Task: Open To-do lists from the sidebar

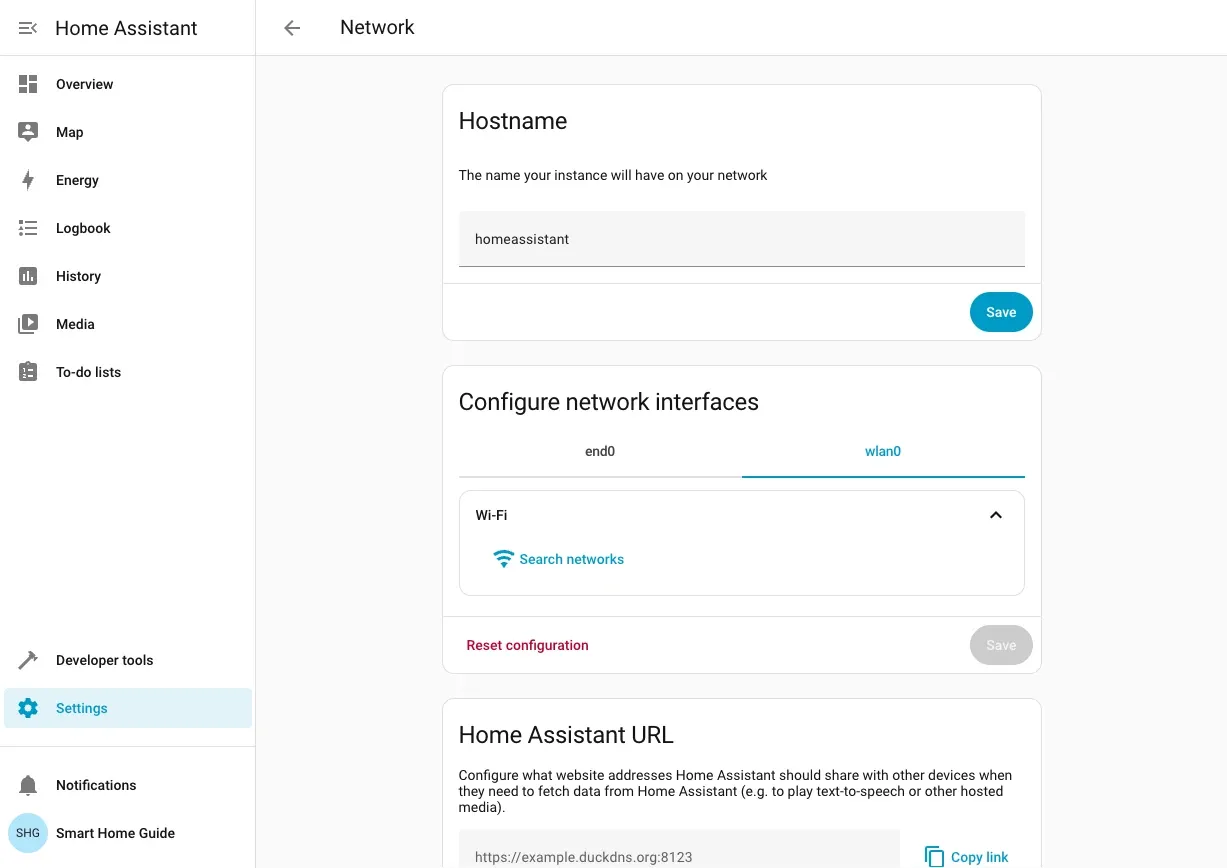Action: pos(128,372)
